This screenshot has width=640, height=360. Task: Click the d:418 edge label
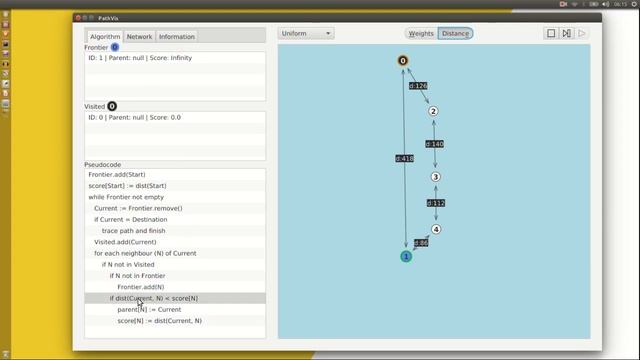[x=404, y=158]
